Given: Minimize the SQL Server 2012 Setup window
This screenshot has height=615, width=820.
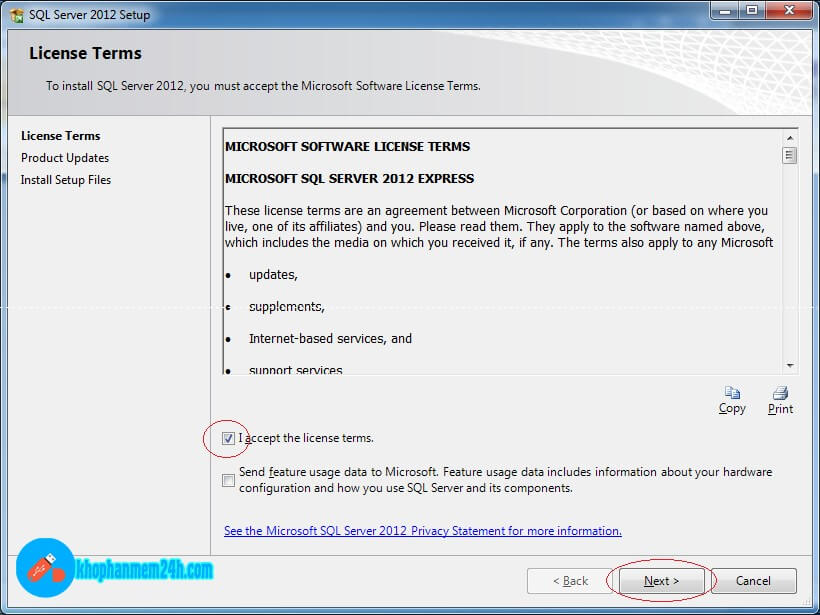Looking at the screenshot, I should pyautogui.click(x=722, y=10).
